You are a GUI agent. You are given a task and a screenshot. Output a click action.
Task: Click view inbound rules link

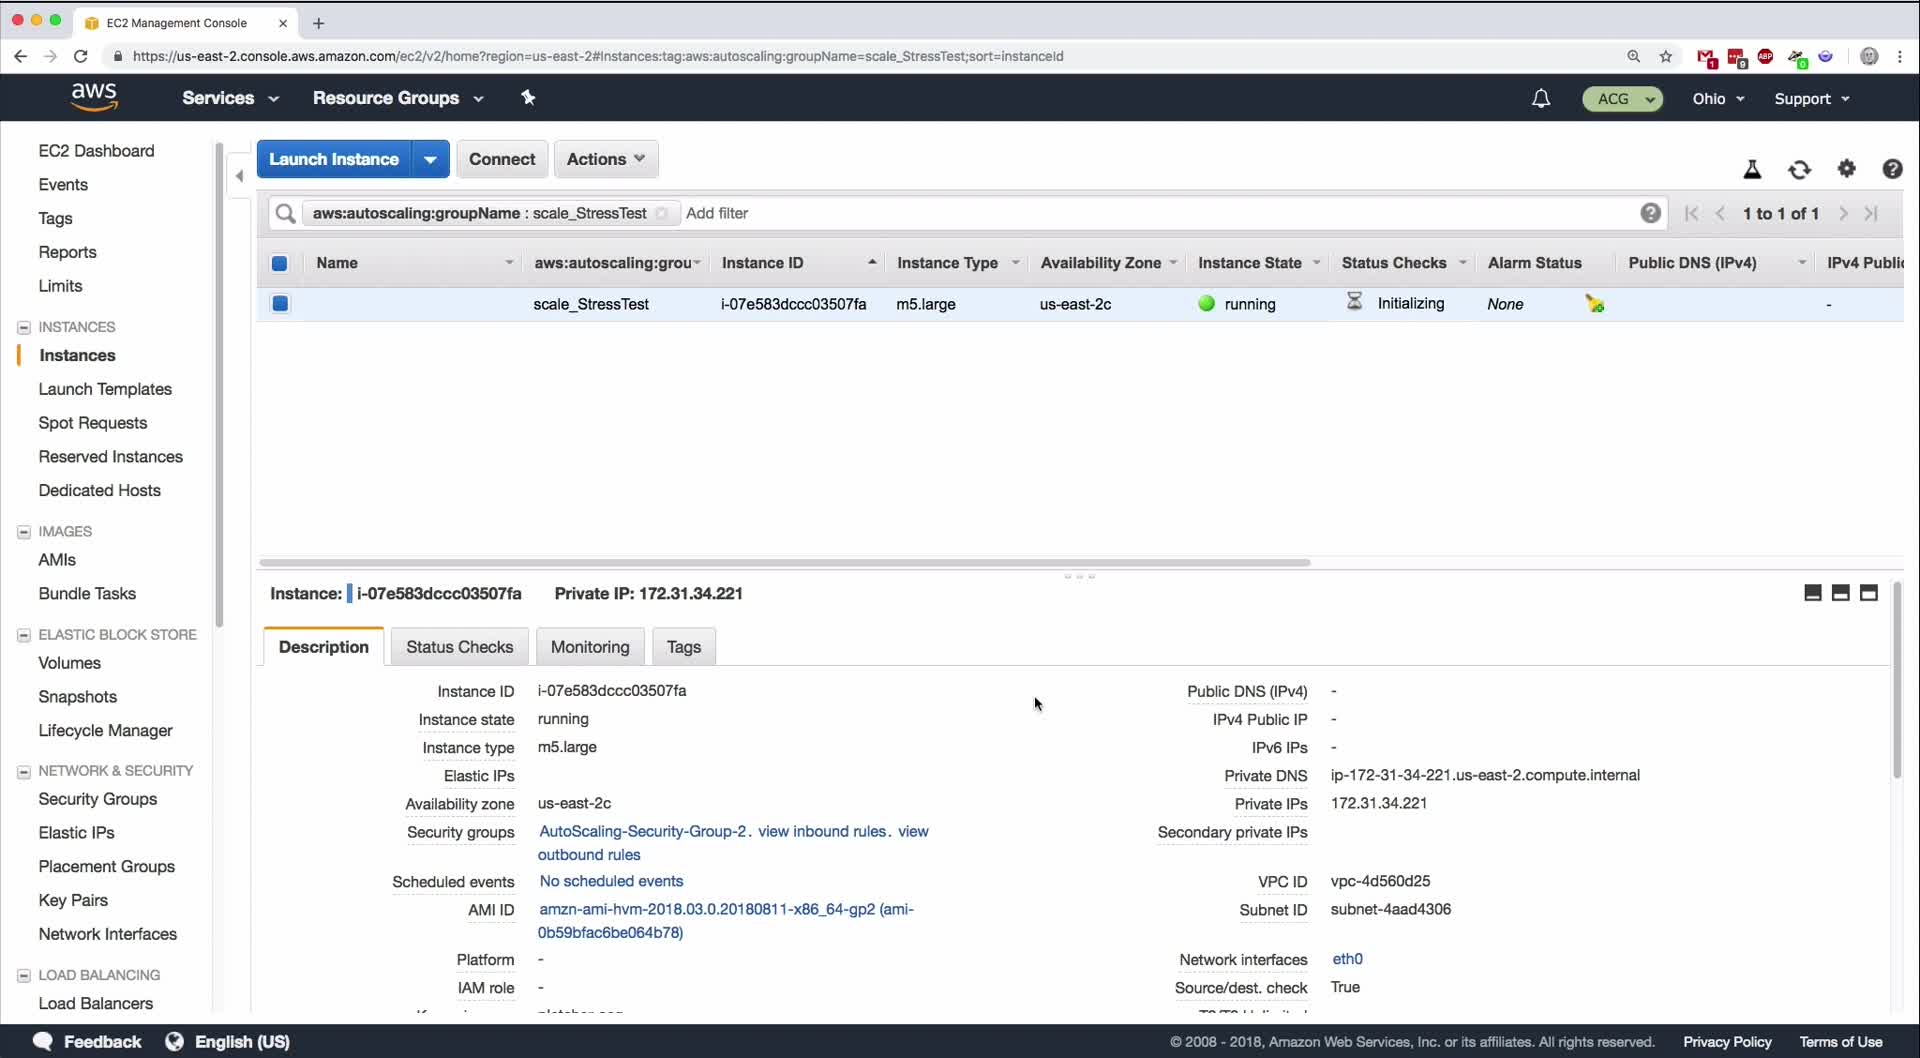click(x=822, y=831)
